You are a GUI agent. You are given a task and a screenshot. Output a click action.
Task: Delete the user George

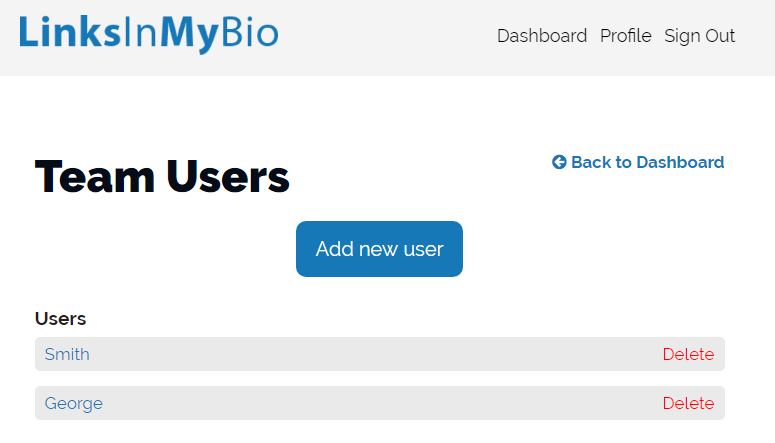[688, 403]
